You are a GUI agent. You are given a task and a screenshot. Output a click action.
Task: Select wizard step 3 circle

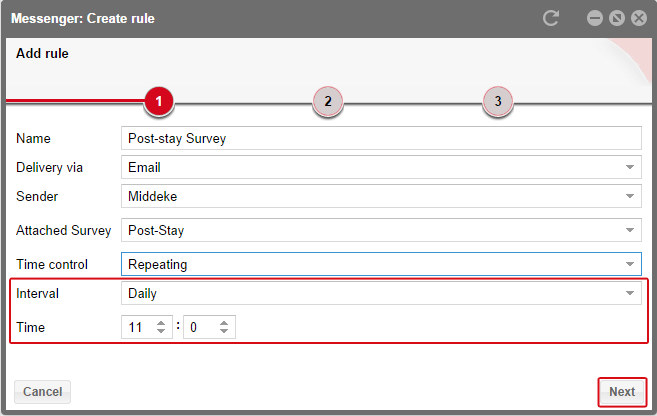coord(497,101)
